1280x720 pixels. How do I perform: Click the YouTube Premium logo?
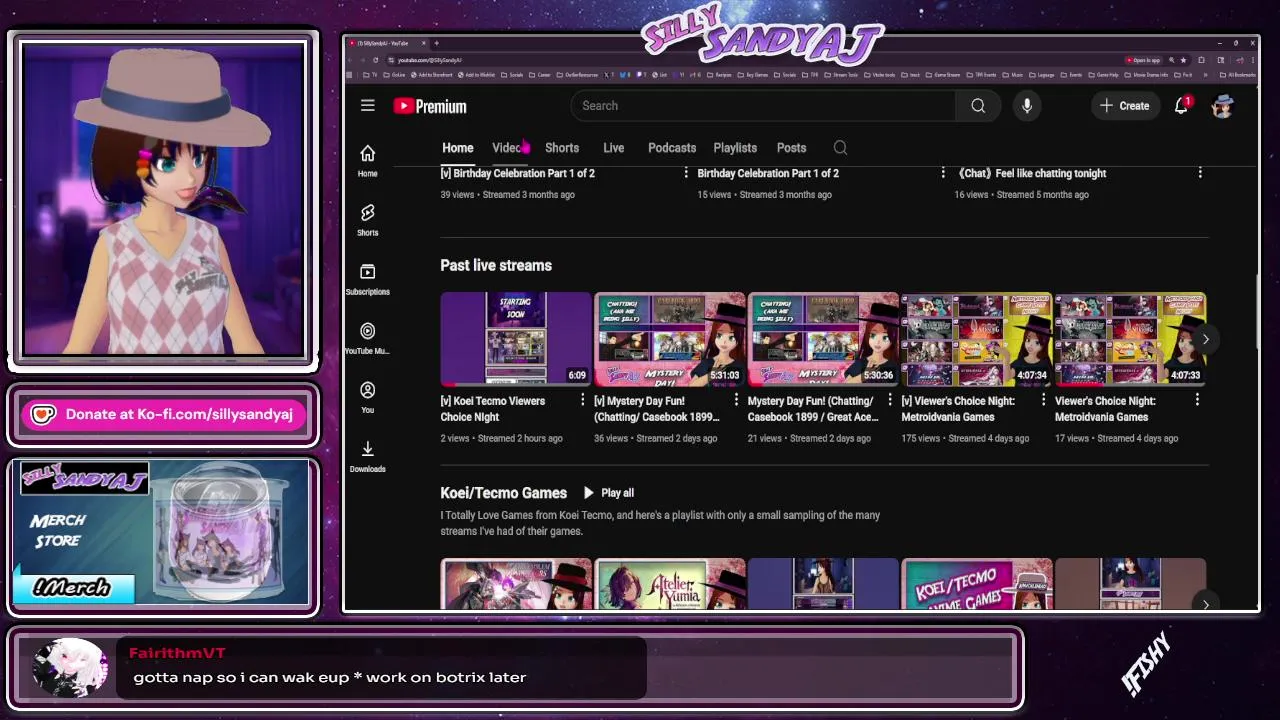[x=430, y=106]
